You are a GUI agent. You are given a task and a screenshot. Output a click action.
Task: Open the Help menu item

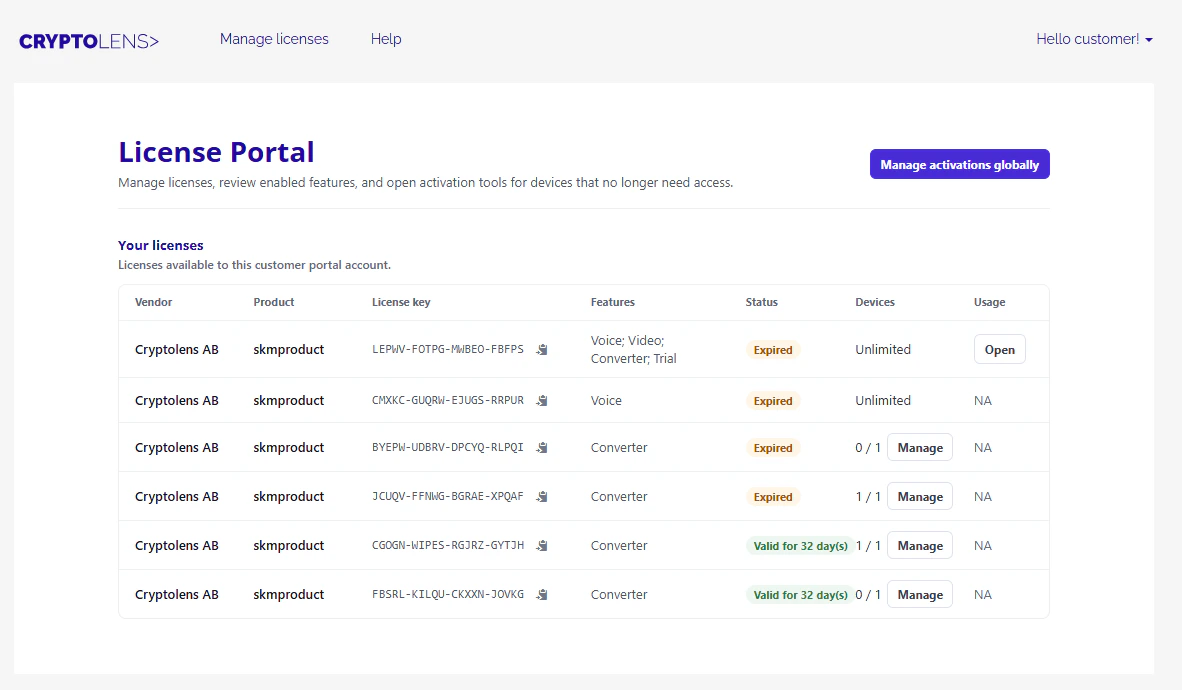386,39
